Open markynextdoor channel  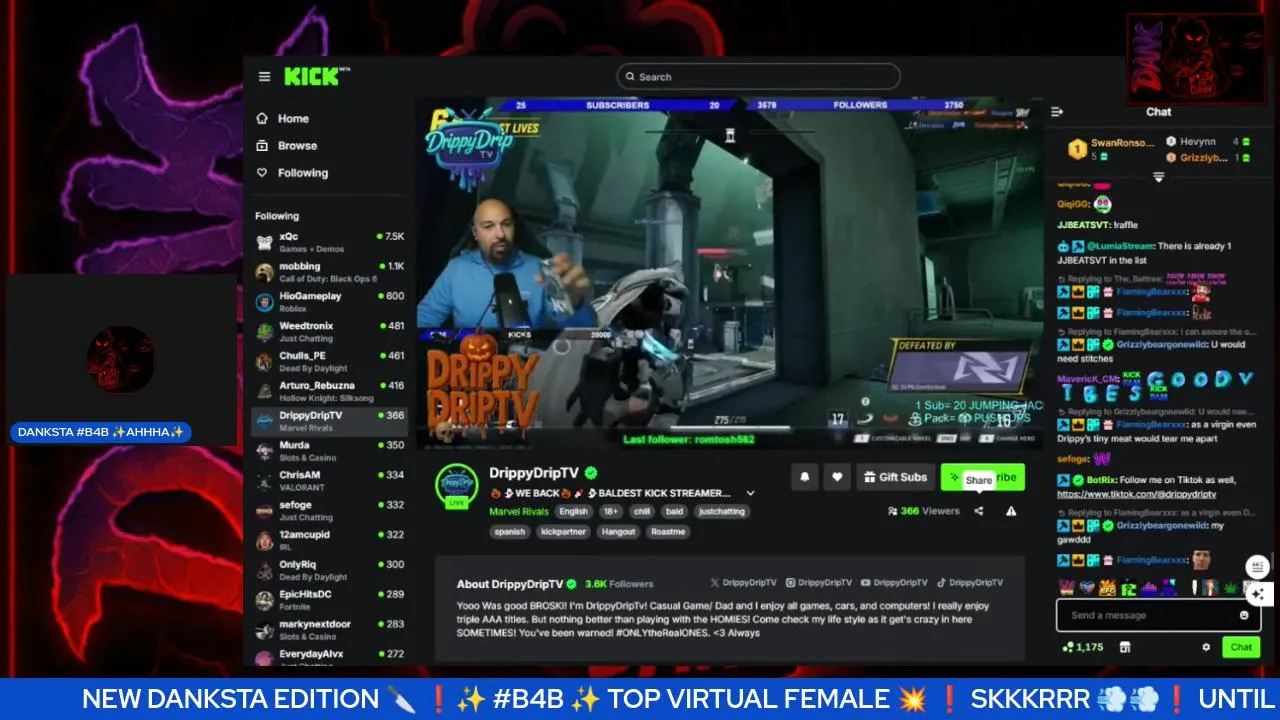point(329,629)
